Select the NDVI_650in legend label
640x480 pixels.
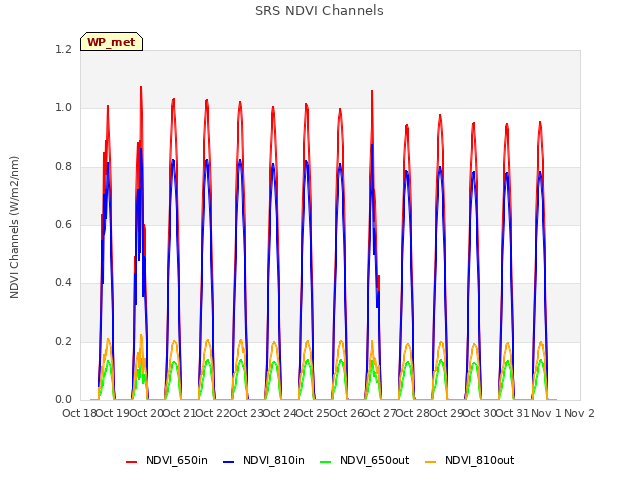[177, 460]
